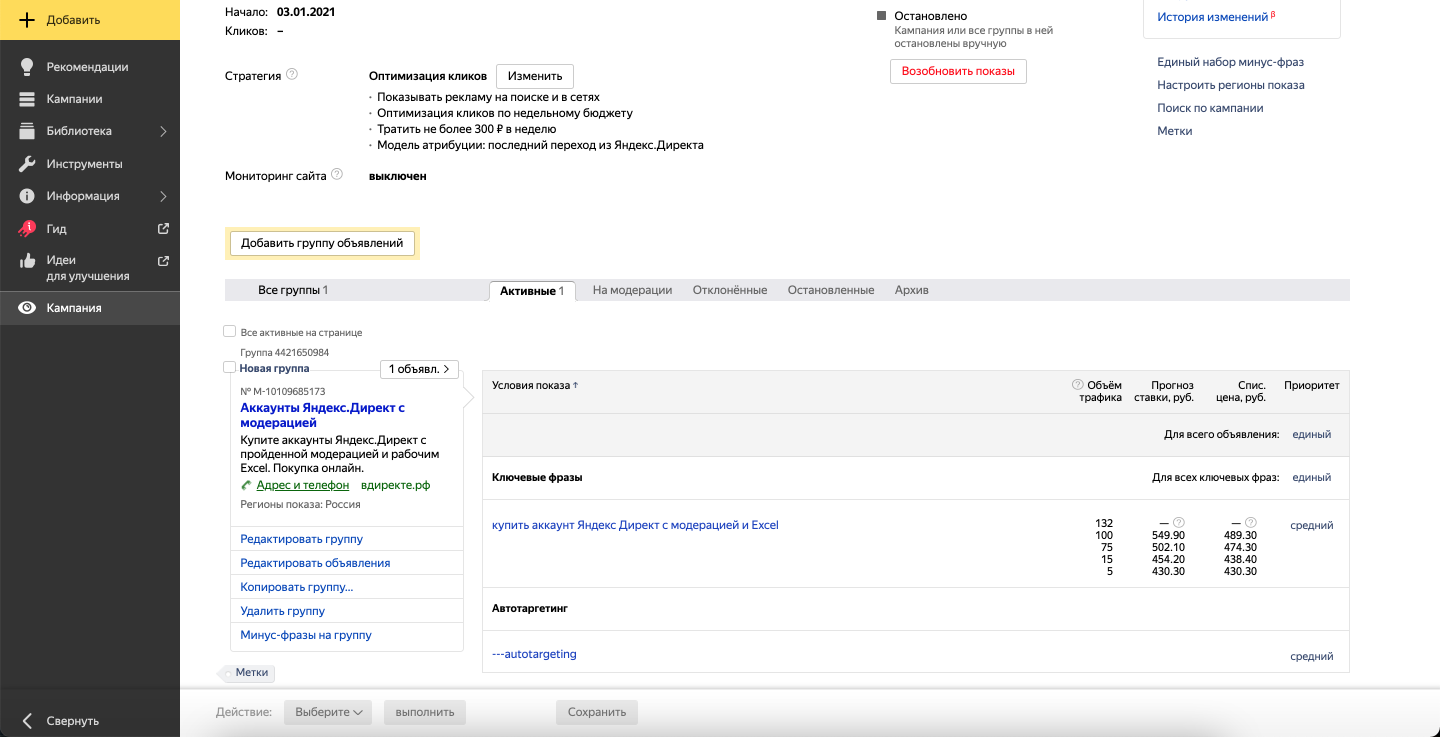Click phone icon beside Адрес и телефон
The width and height of the screenshot is (1440, 737).
(246, 485)
